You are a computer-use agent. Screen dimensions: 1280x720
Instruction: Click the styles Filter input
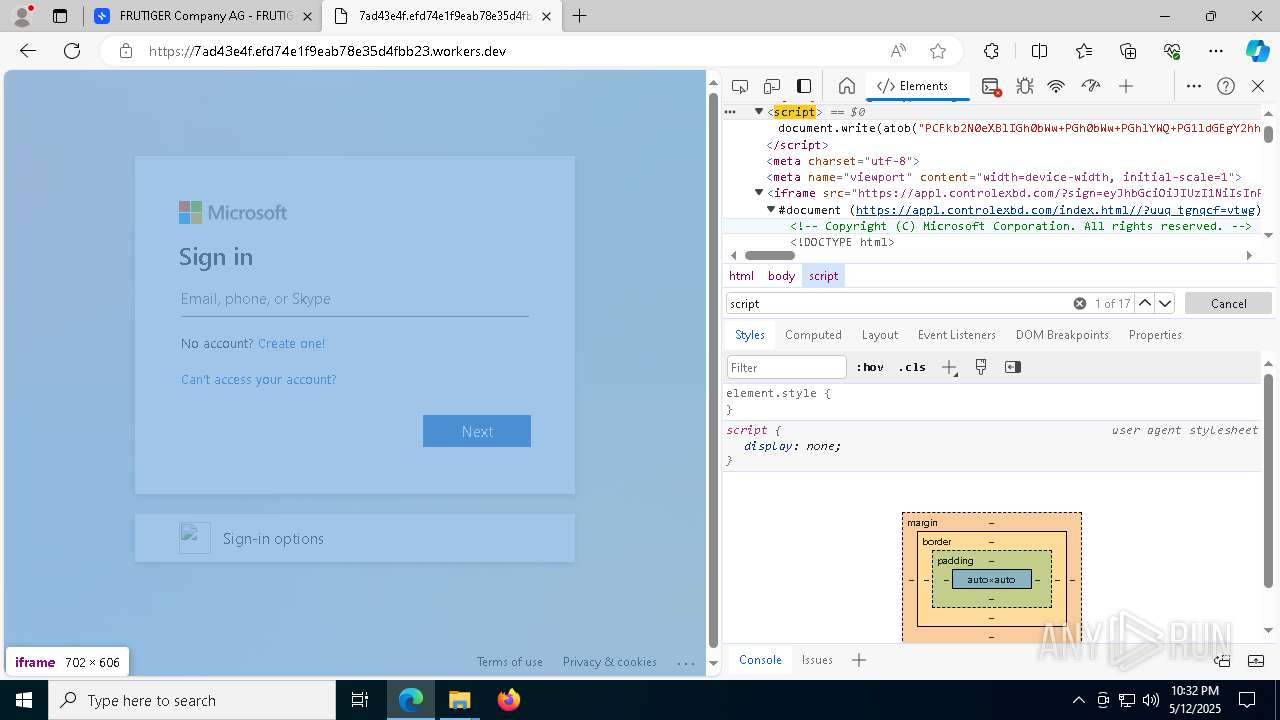[787, 367]
